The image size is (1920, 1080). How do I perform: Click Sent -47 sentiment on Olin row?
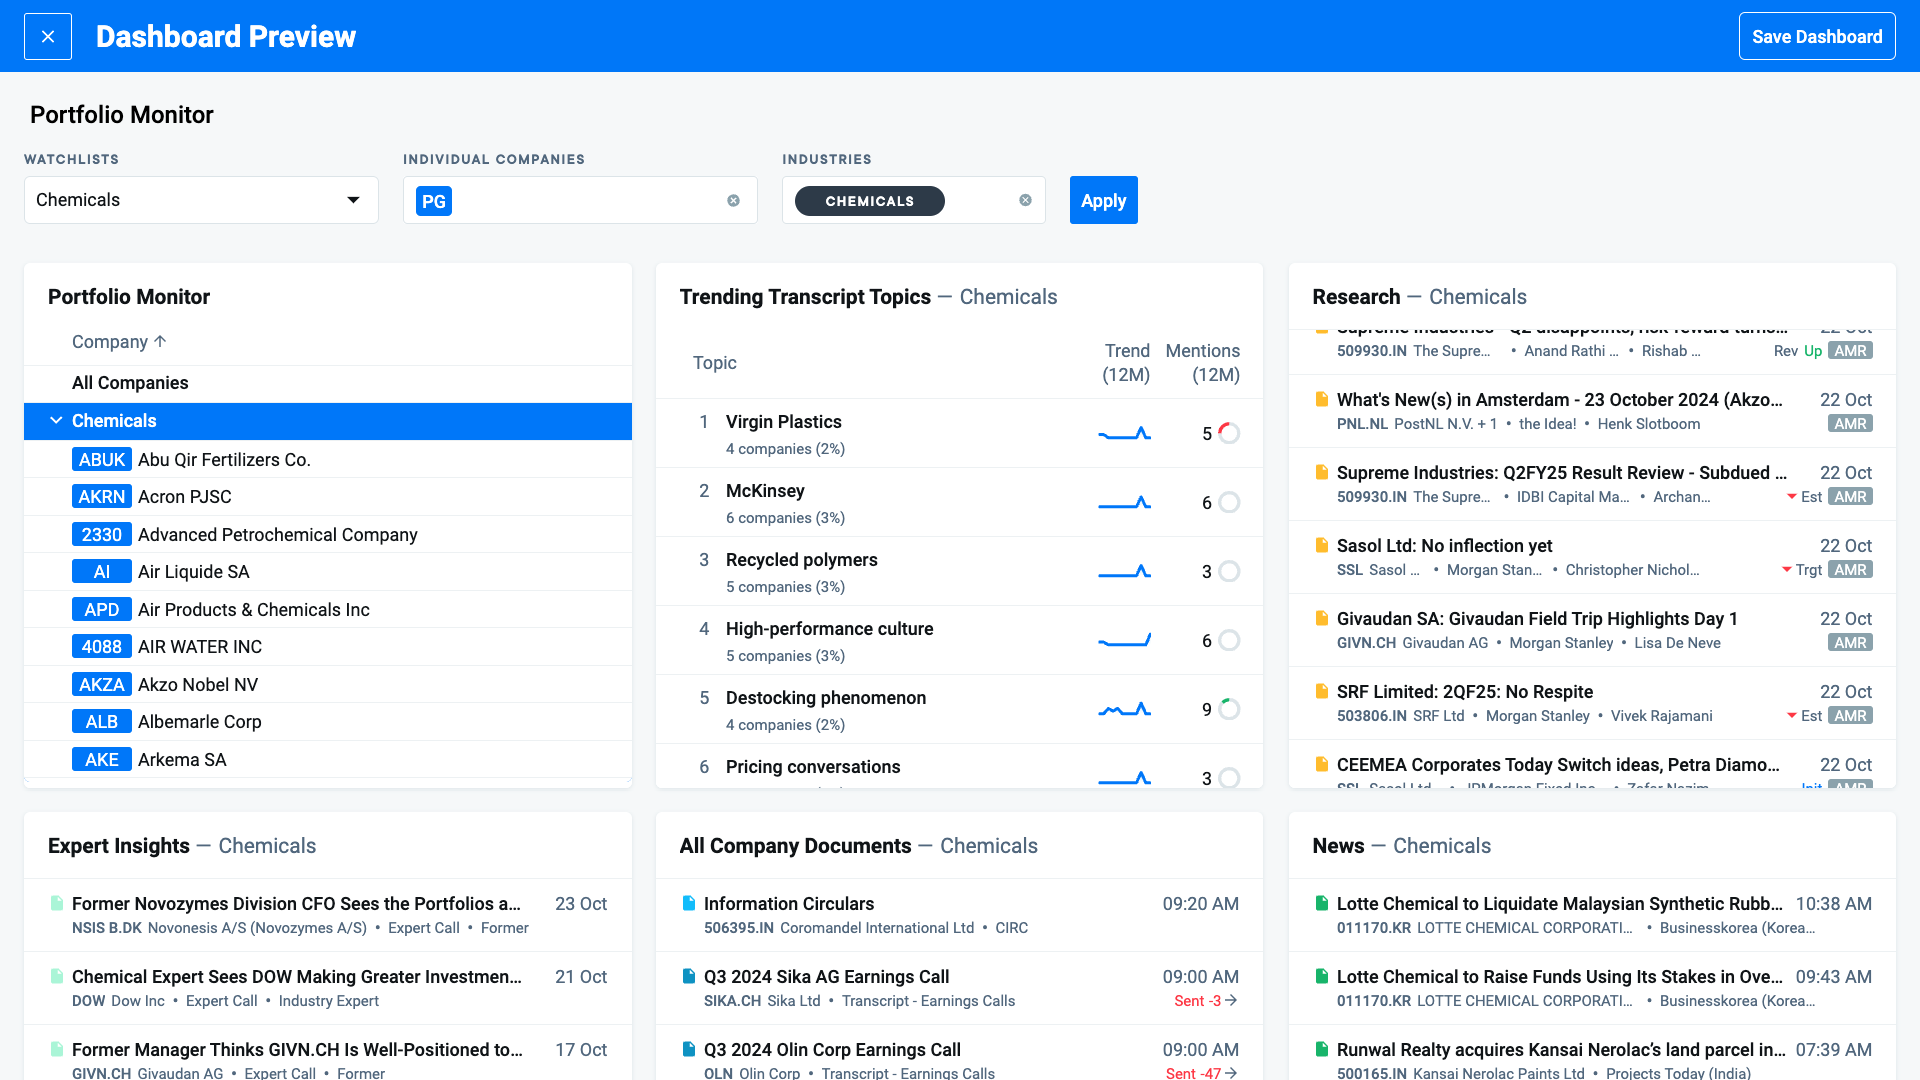1201,1073
